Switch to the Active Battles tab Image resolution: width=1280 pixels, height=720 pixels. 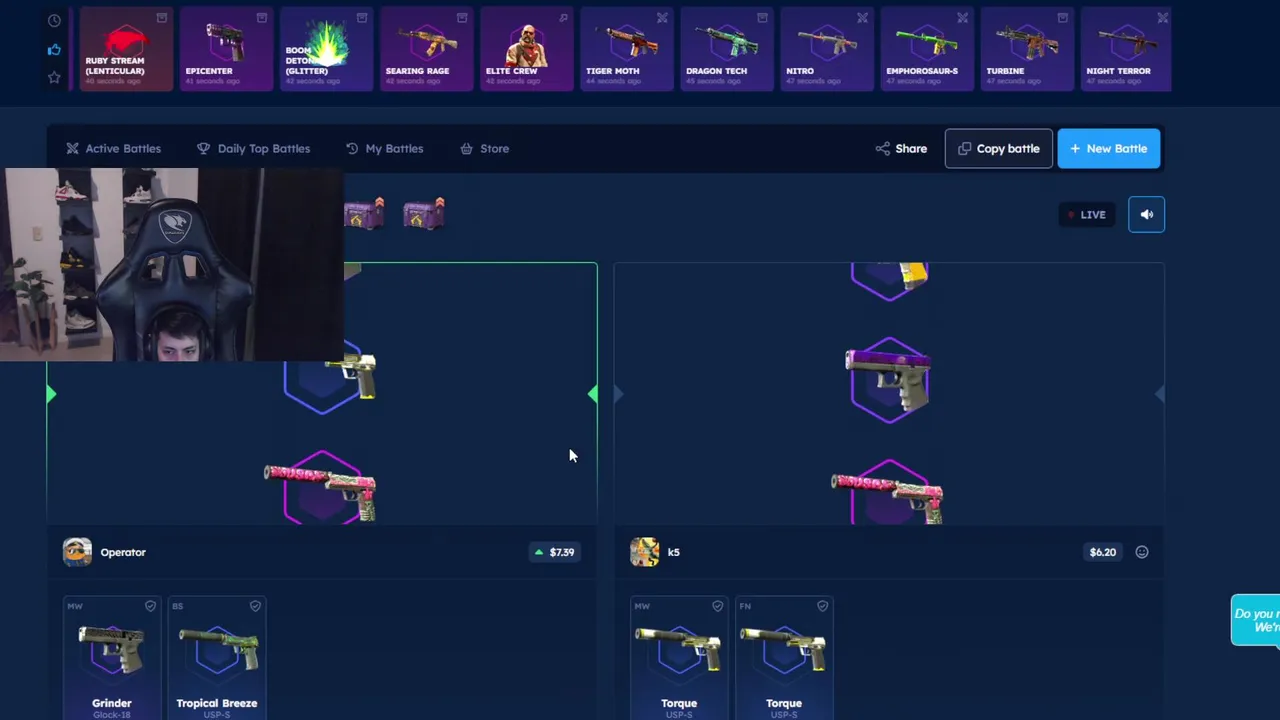tap(113, 148)
